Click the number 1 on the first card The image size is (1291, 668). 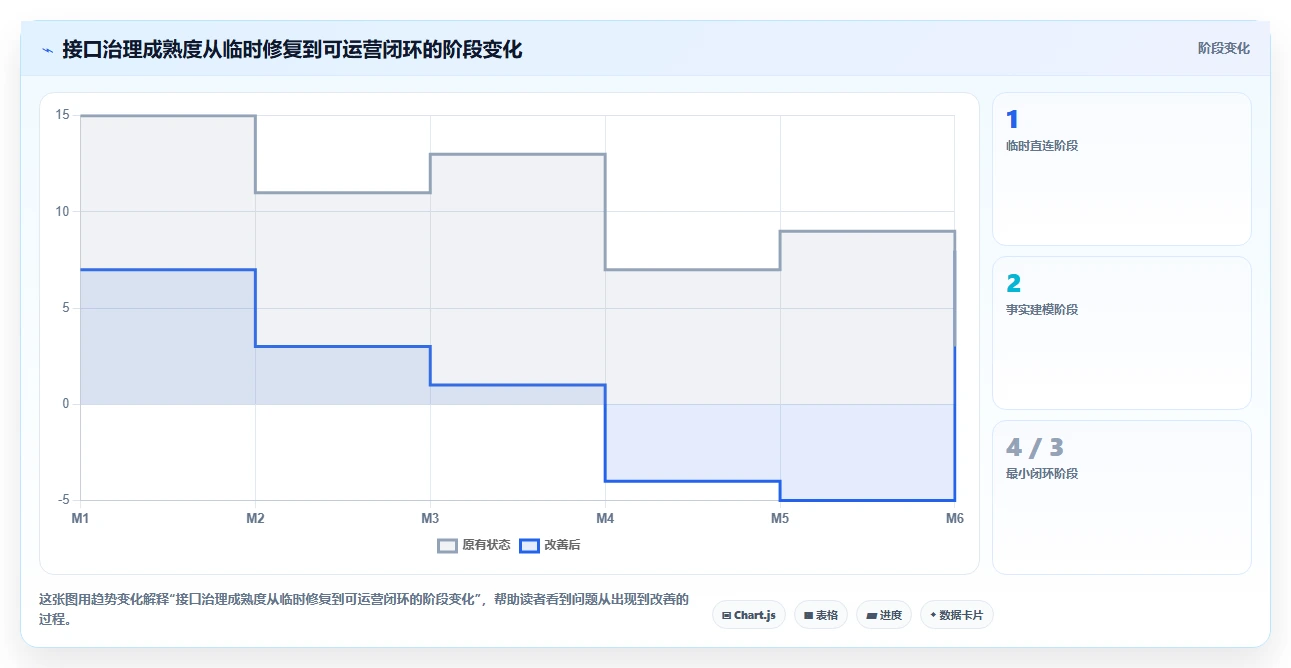1012,120
